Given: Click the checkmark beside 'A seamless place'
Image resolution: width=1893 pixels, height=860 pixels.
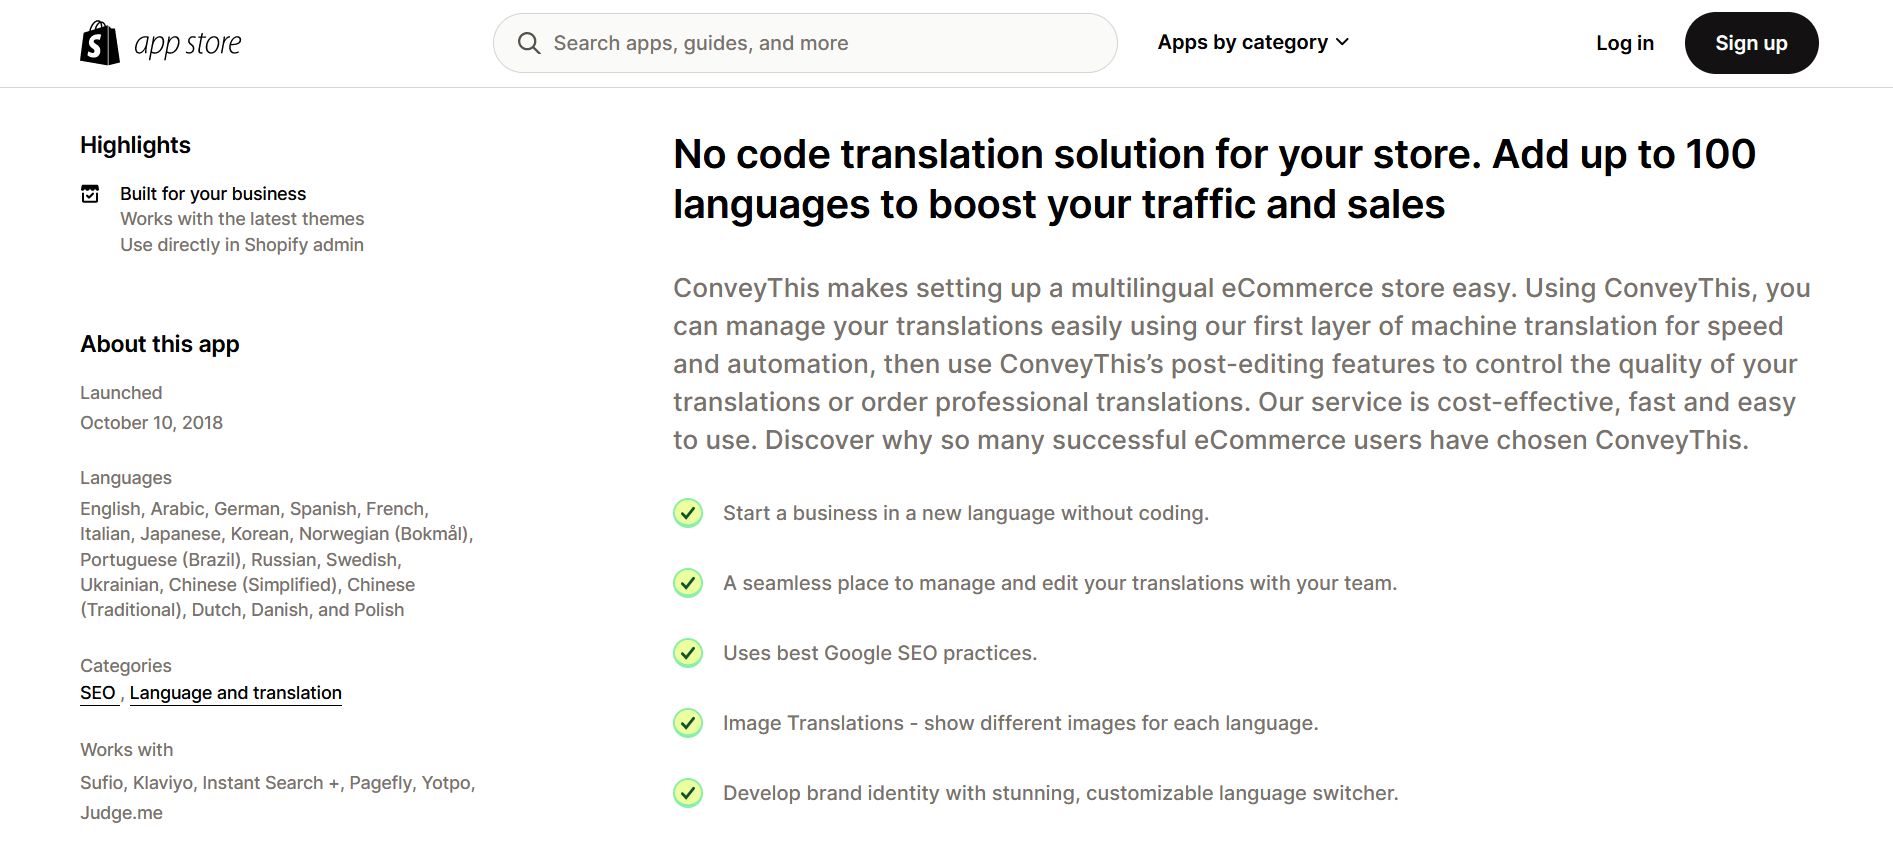Looking at the screenshot, I should pos(688,583).
